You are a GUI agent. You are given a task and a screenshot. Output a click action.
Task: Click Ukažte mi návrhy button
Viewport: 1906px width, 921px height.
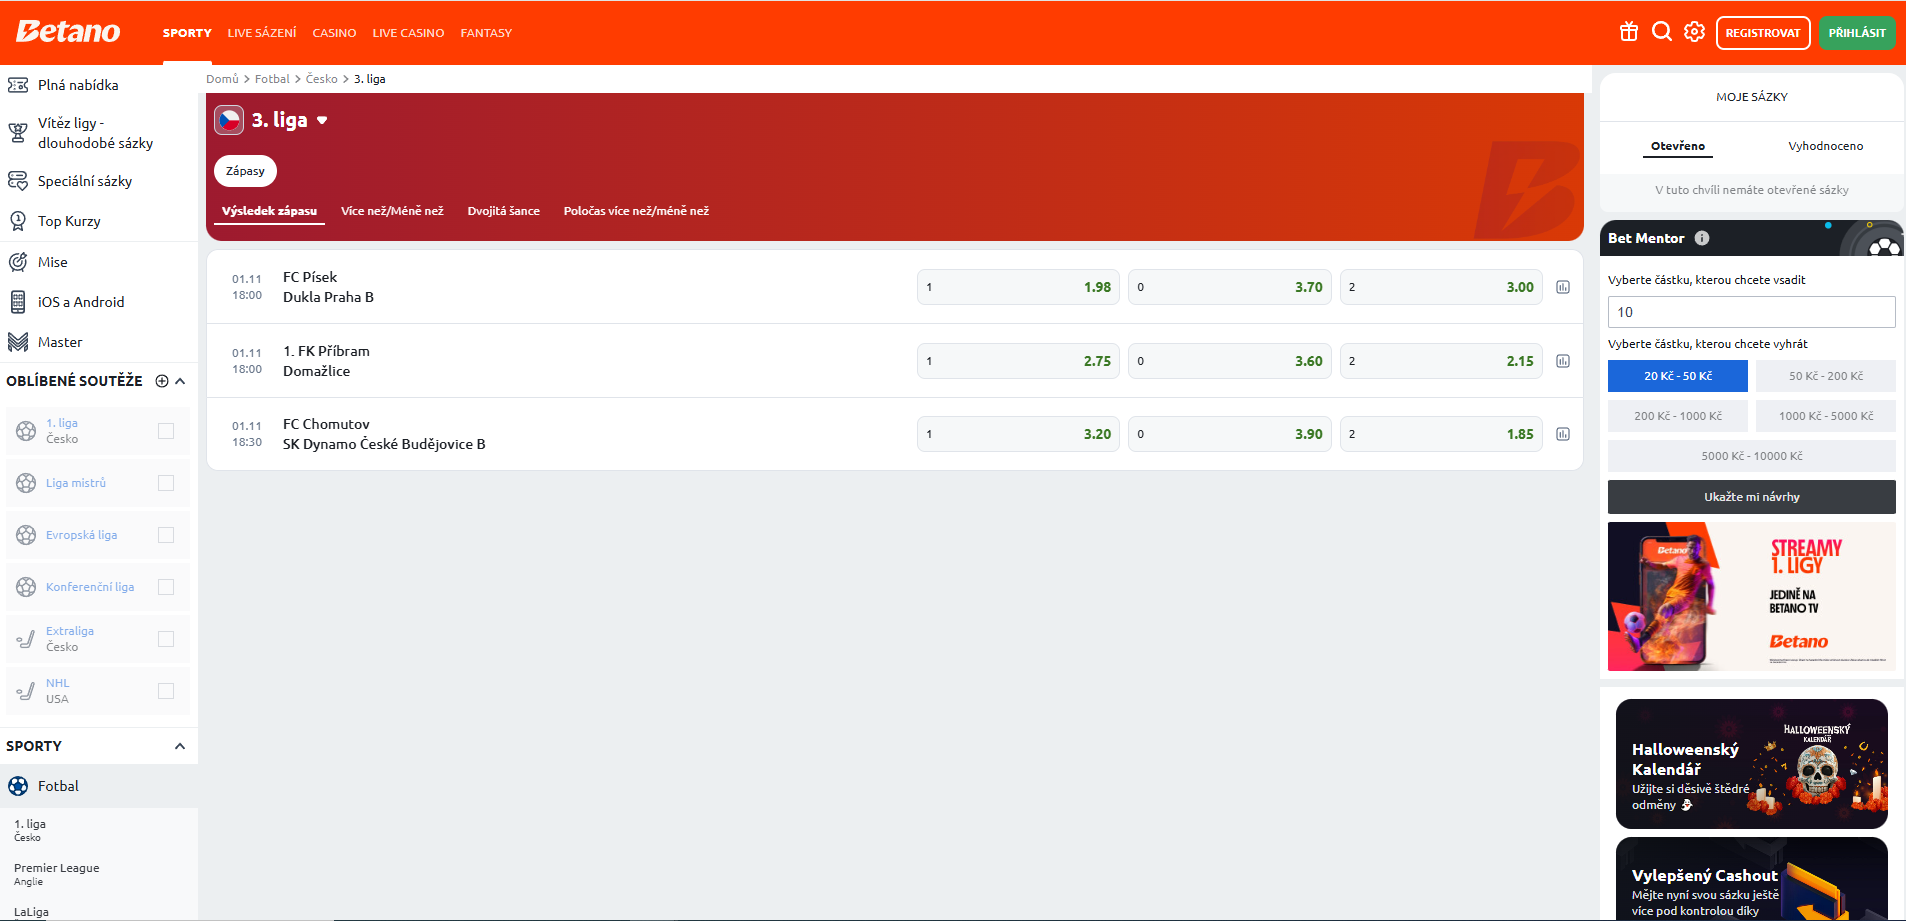(1752, 497)
